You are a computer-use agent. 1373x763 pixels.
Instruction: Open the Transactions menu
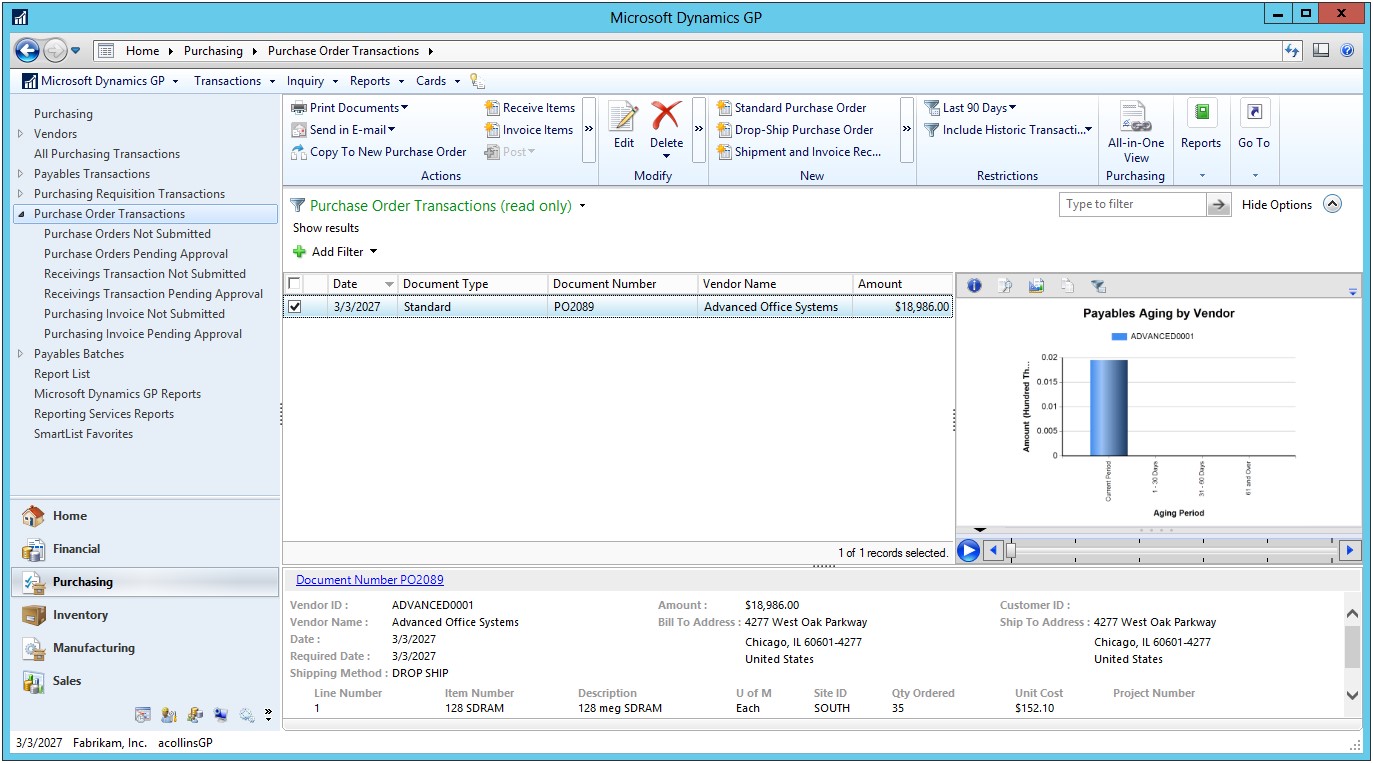tap(234, 81)
